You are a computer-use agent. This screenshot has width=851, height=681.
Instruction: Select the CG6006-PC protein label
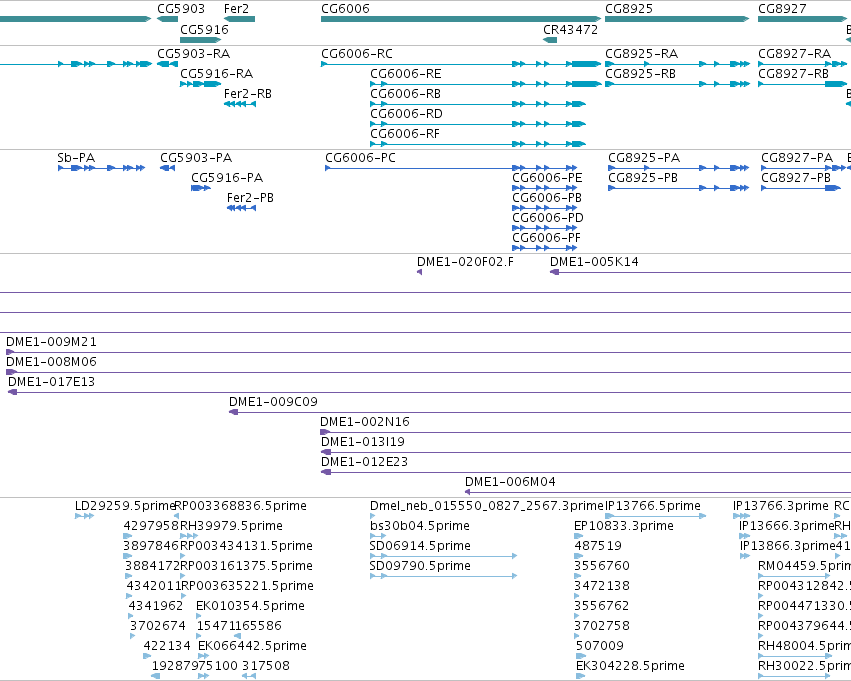(x=360, y=158)
